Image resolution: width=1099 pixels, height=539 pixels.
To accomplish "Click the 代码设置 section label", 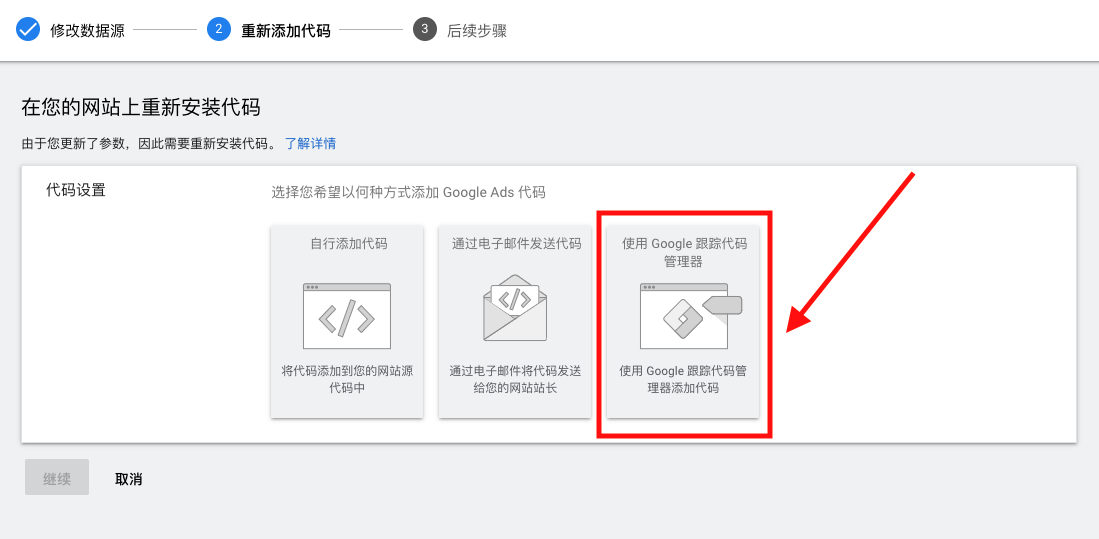I will point(76,190).
